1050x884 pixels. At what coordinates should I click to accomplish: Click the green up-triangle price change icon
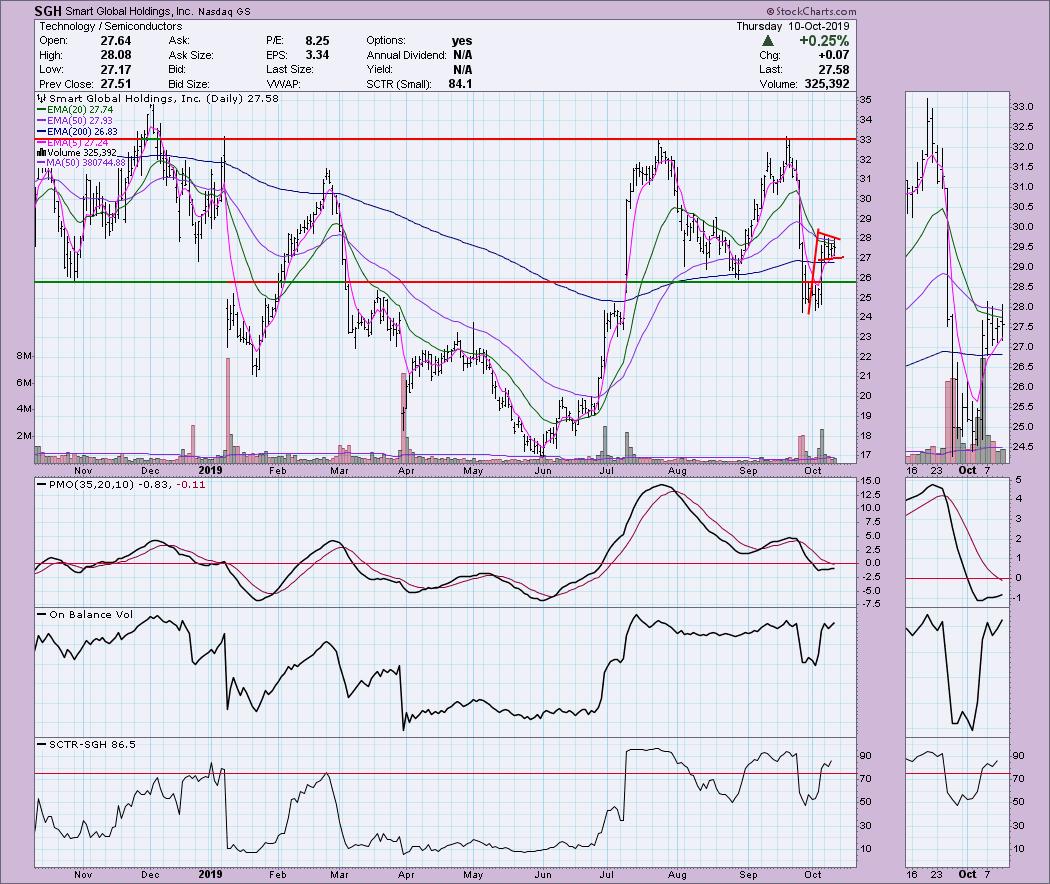[x=768, y=41]
